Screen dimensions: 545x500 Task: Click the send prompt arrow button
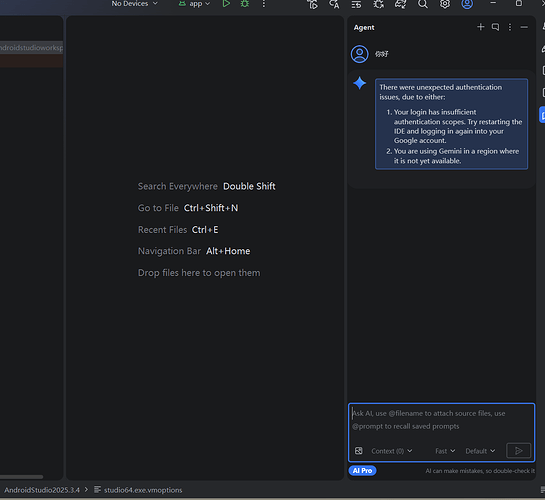tap(518, 451)
